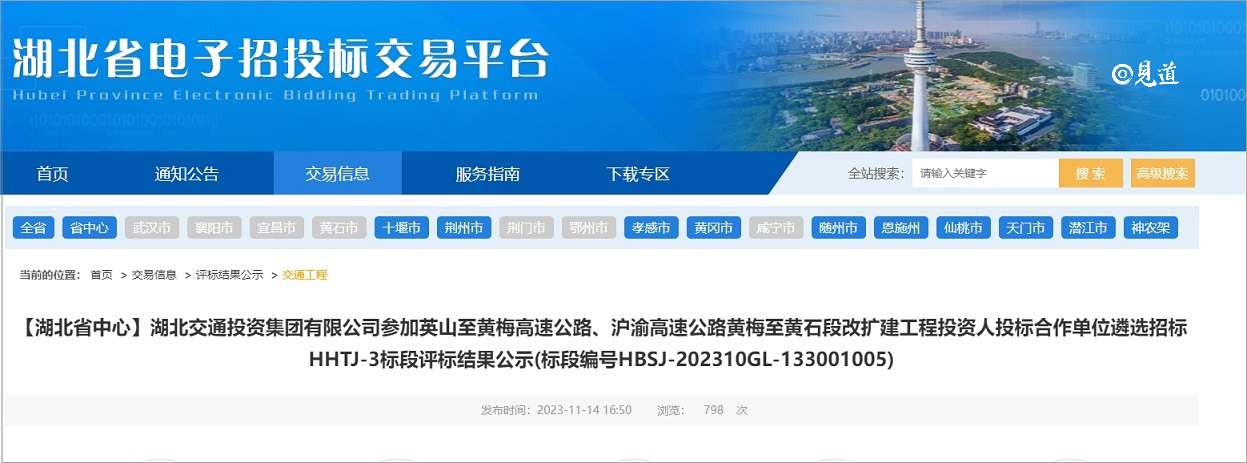Switch to the 下载专区 tab
This screenshot has height=463, width=1247.
638,174
